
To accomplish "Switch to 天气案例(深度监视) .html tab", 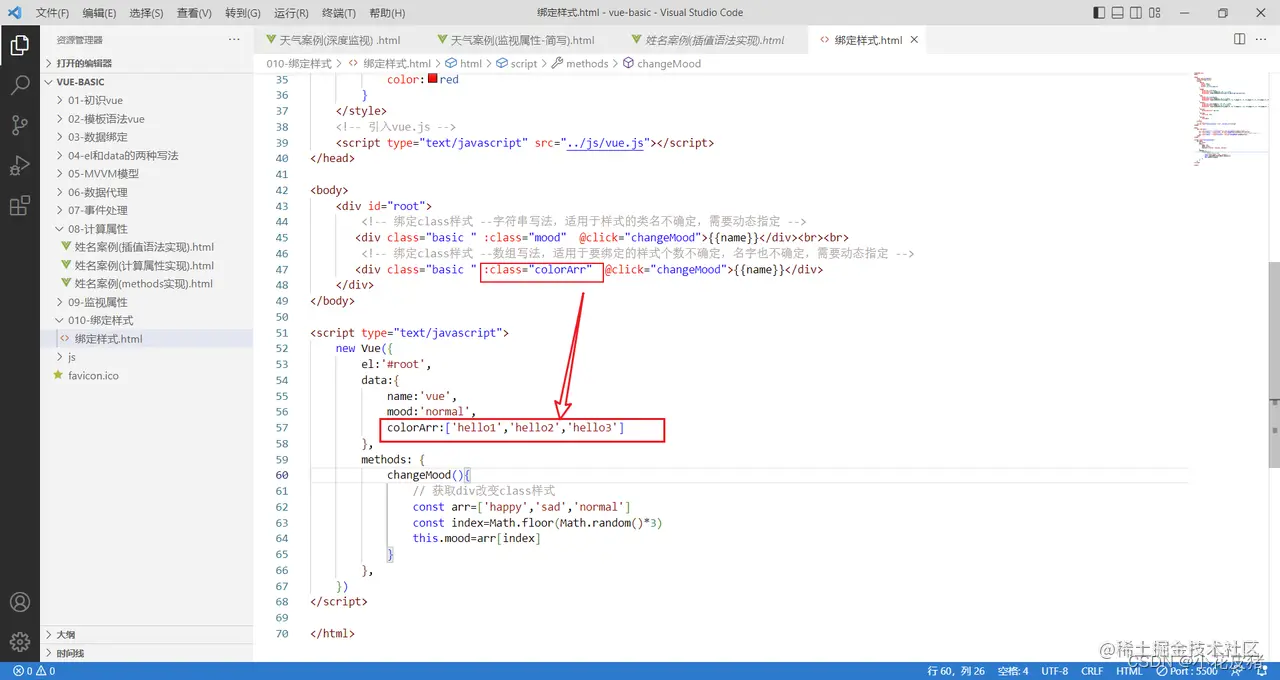I will (x=339, y=40).
